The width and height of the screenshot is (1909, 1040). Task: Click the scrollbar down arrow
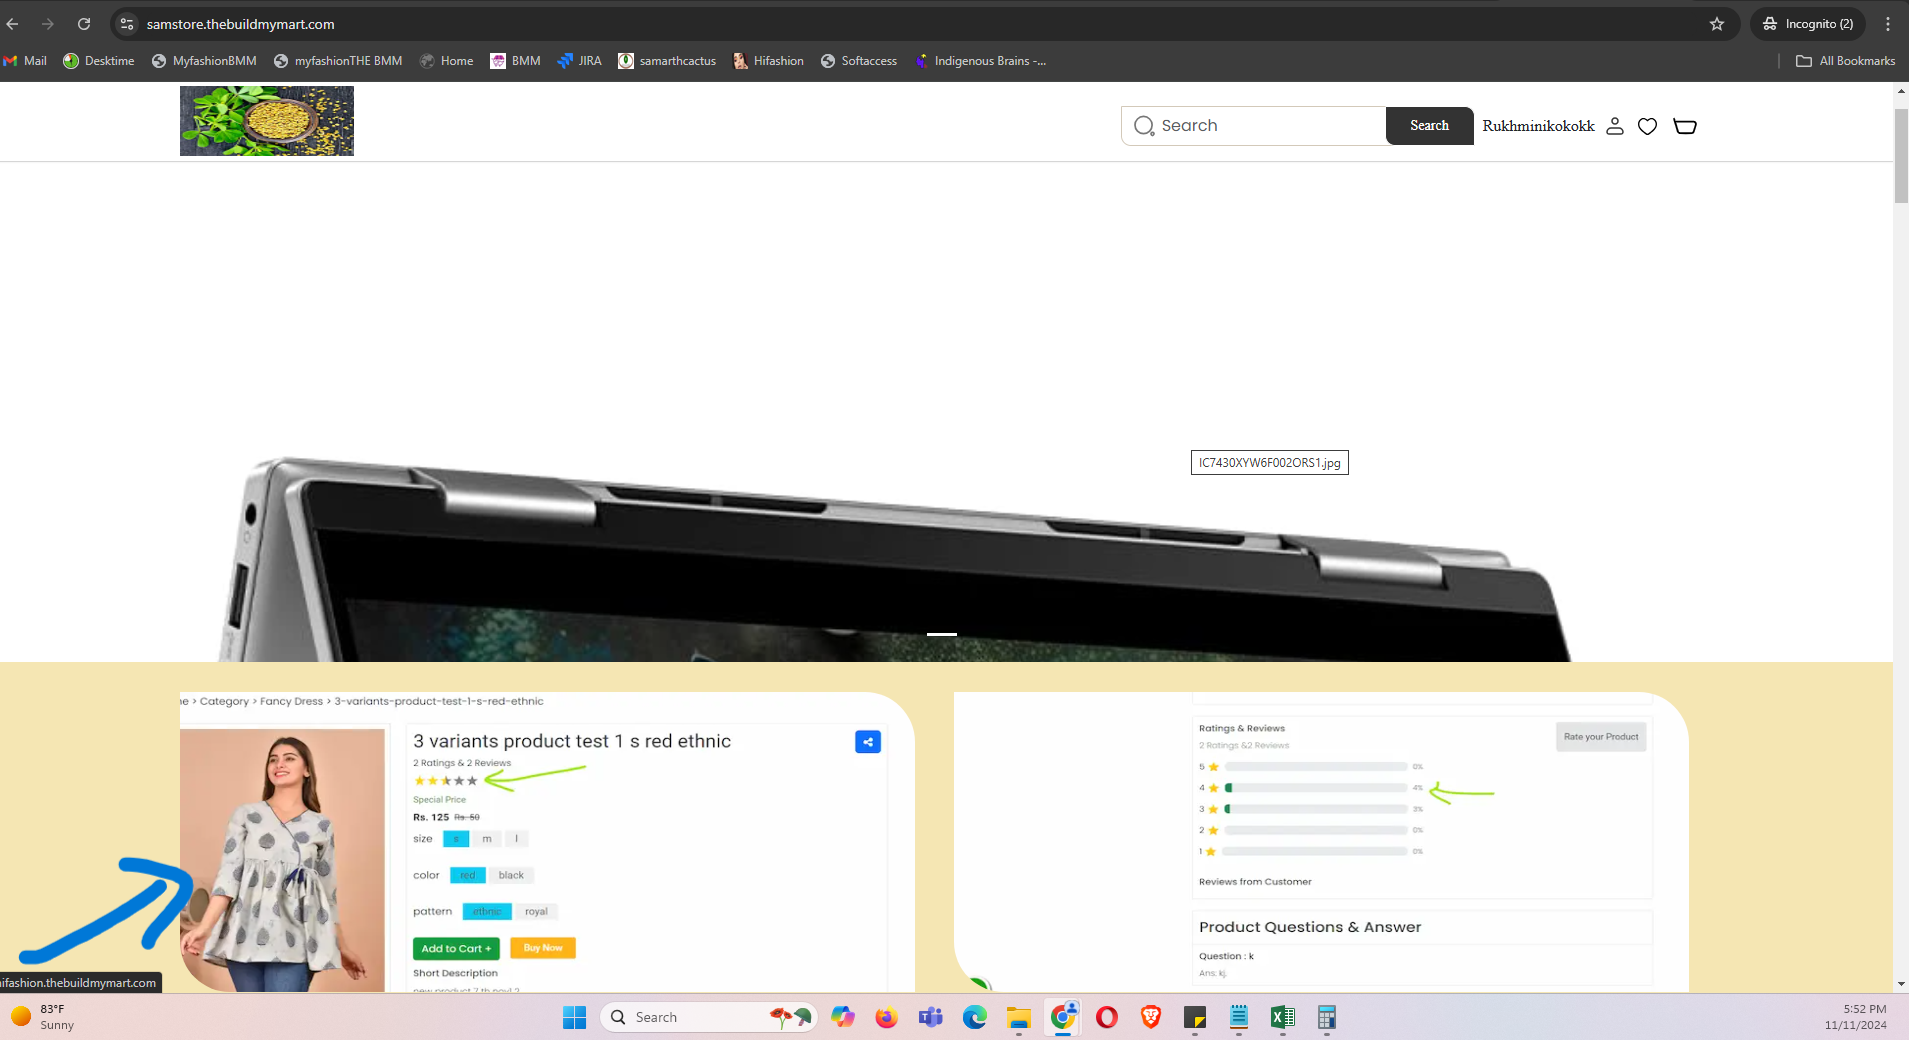[x=1901, y=984]
